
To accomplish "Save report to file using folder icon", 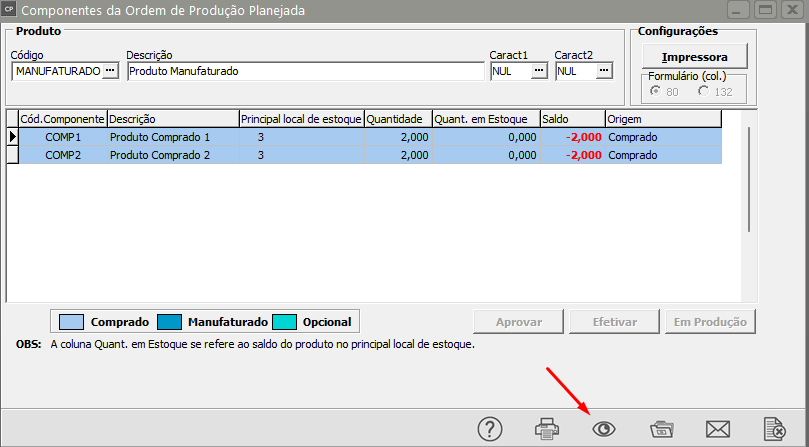I will tap(661, 429).
